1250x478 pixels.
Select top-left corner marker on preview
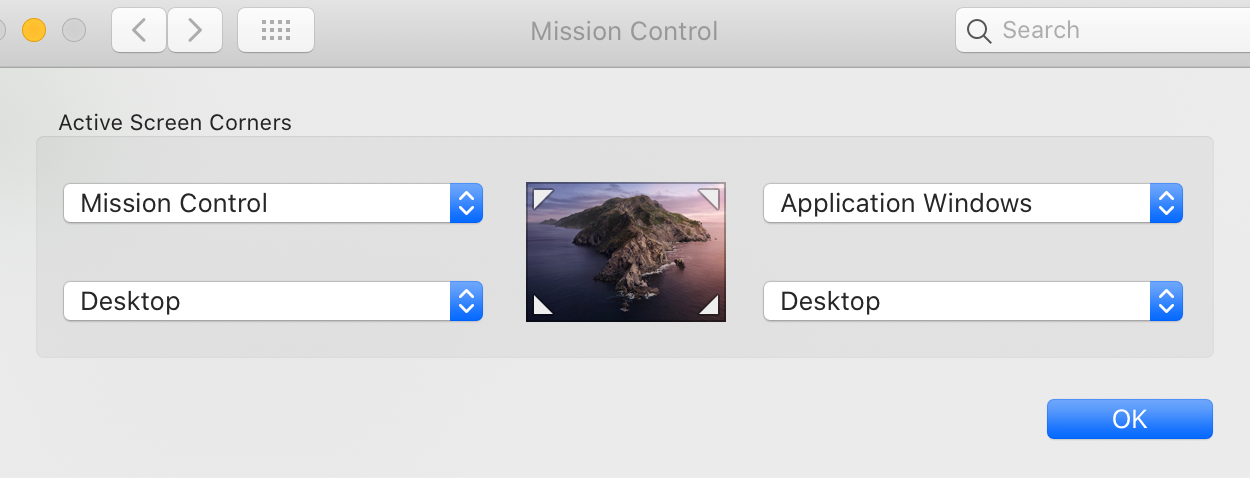[x=543, y=199]
